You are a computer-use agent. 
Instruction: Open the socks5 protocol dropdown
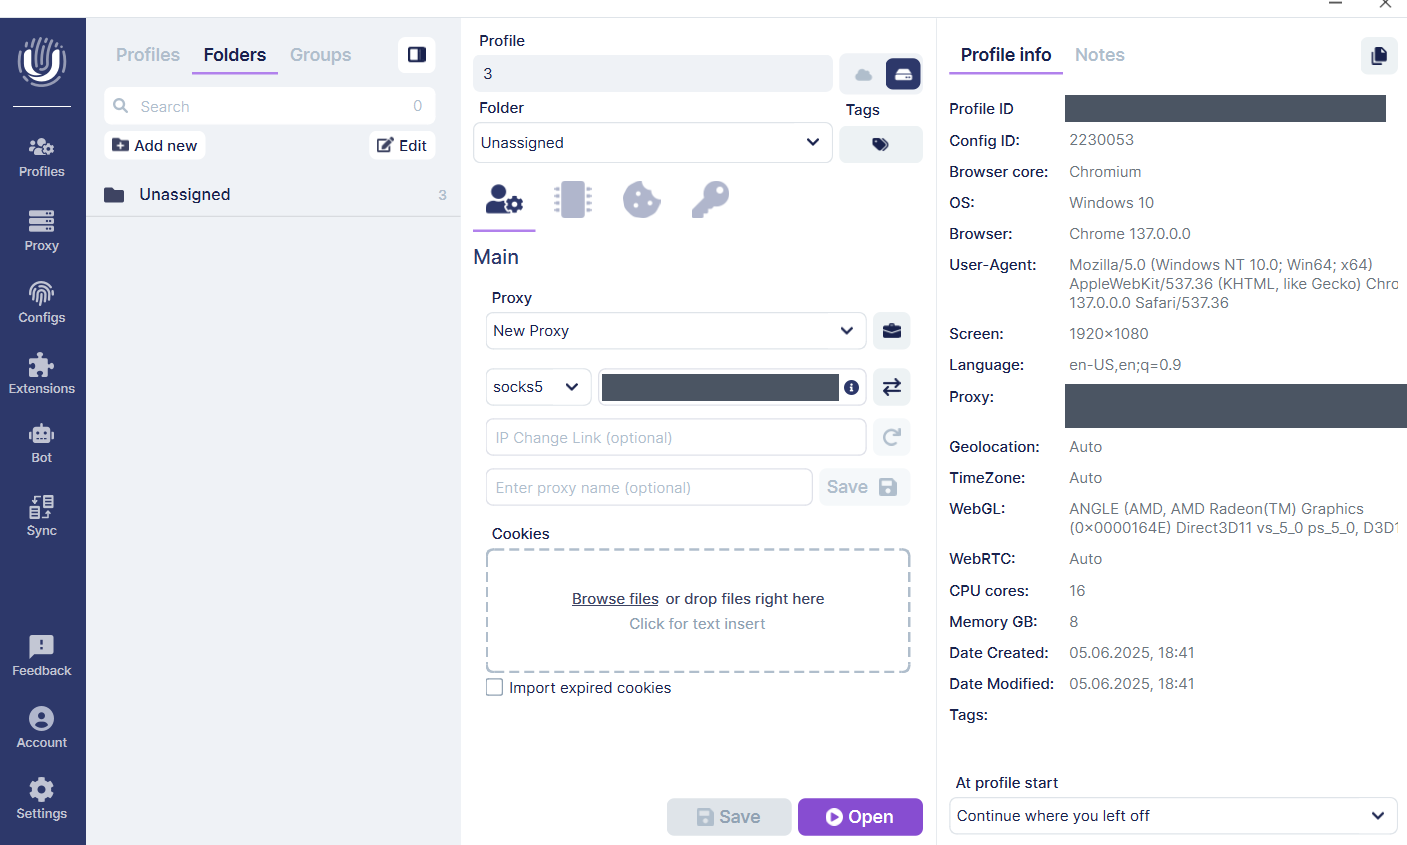538,387
